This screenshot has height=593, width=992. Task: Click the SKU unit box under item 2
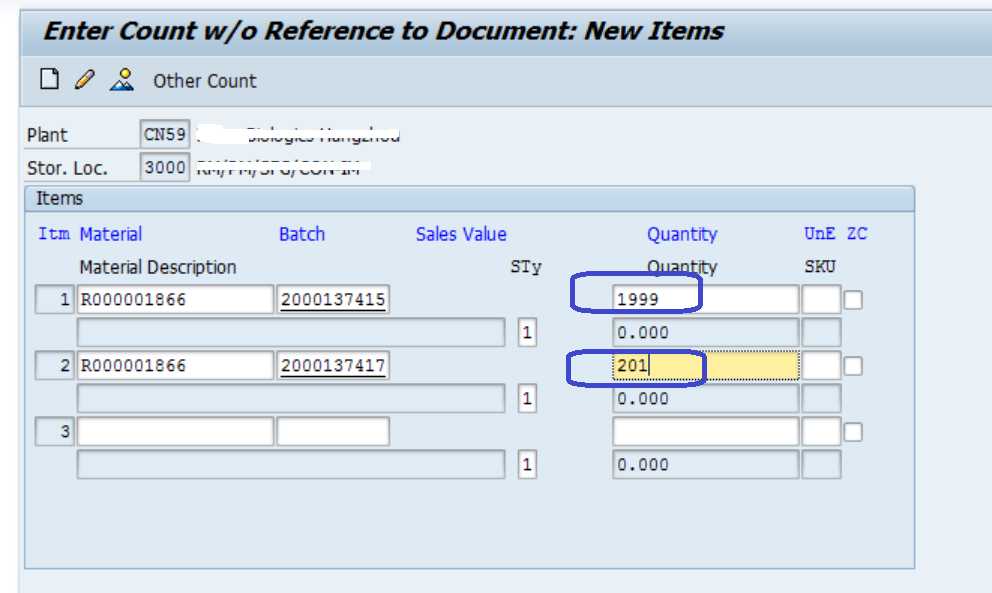point(821,399)
